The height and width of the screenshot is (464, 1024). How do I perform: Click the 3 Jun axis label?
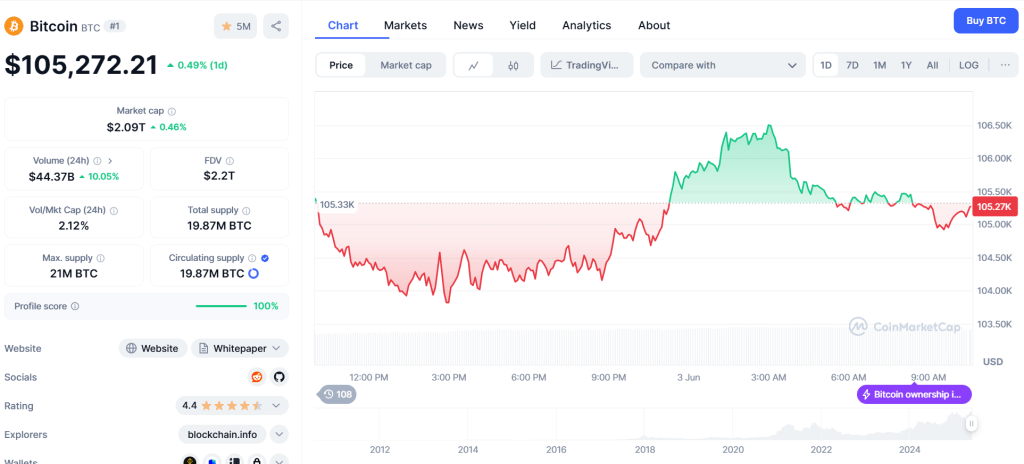click(x=690, y=378)
